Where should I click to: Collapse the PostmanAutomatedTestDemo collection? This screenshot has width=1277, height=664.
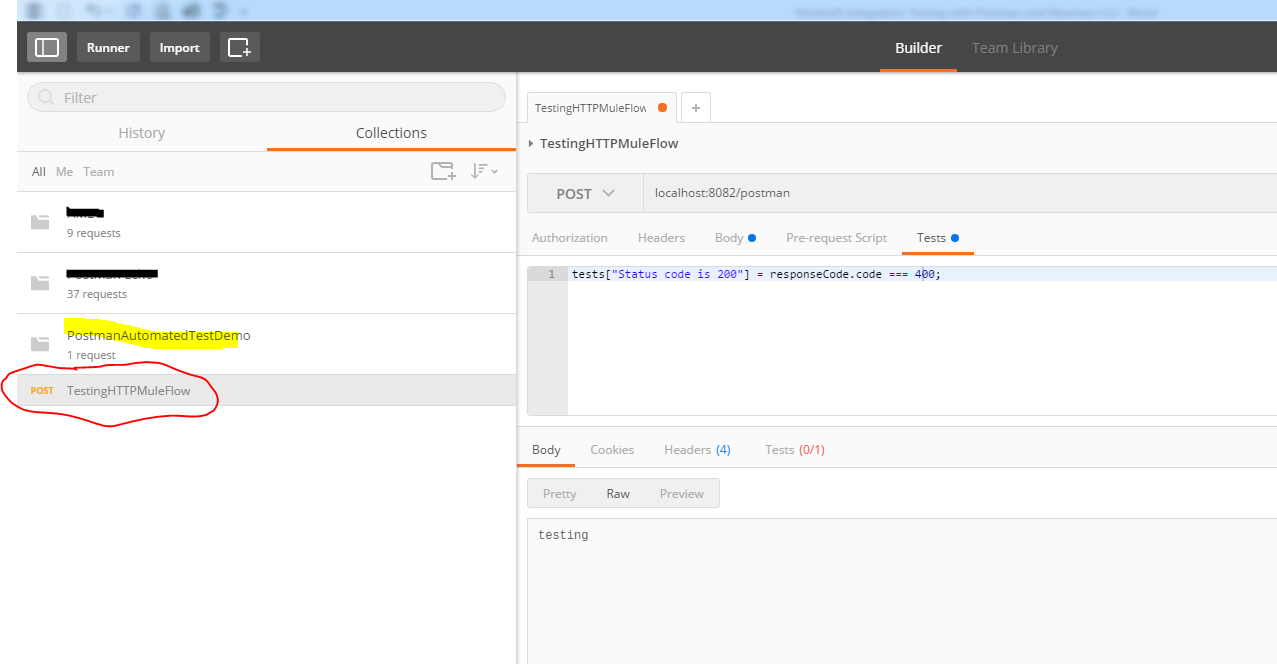click(267, 344)
